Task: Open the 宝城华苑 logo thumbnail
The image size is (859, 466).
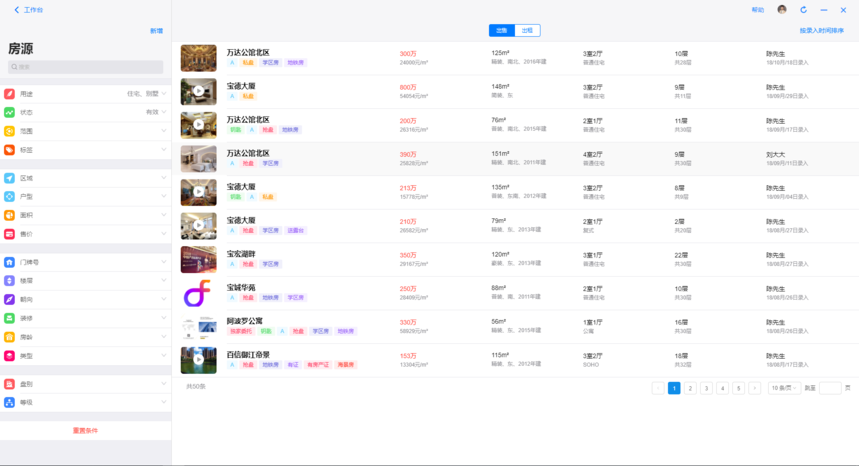Action: 198,293
